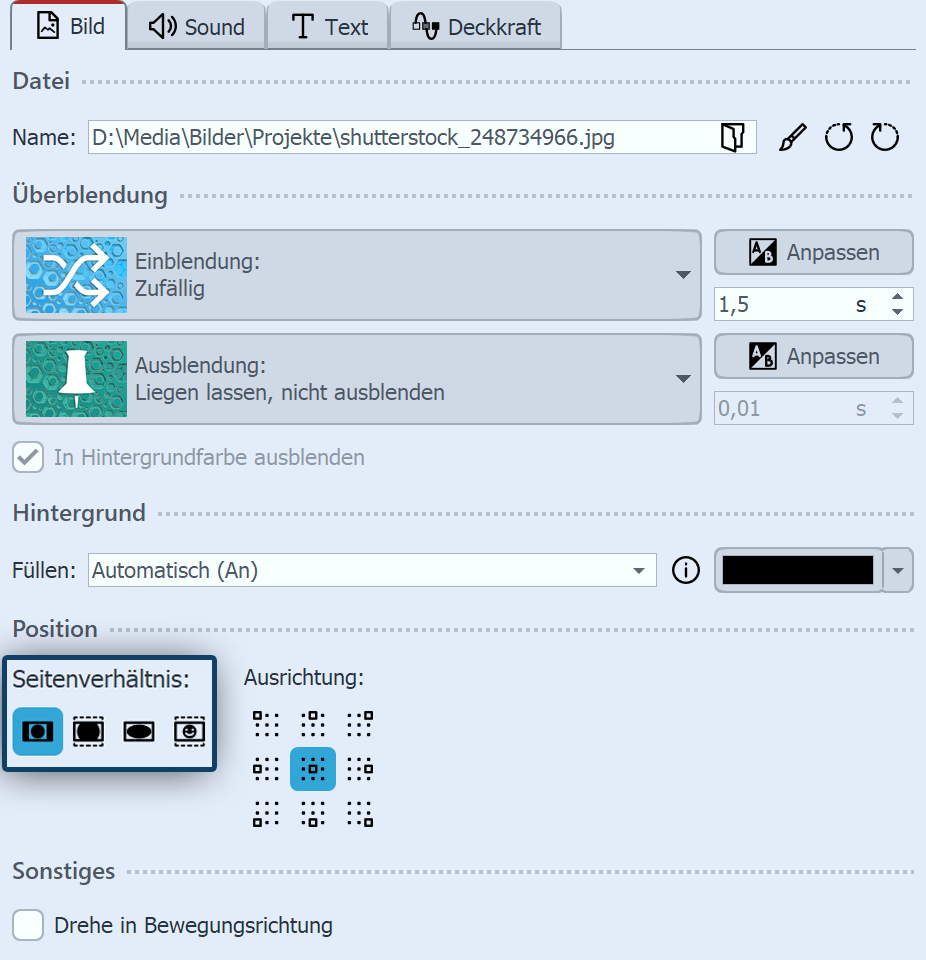
Task: Select the second Seitenverhältnis icon with dashed border
Action: (x=88, y=731)
